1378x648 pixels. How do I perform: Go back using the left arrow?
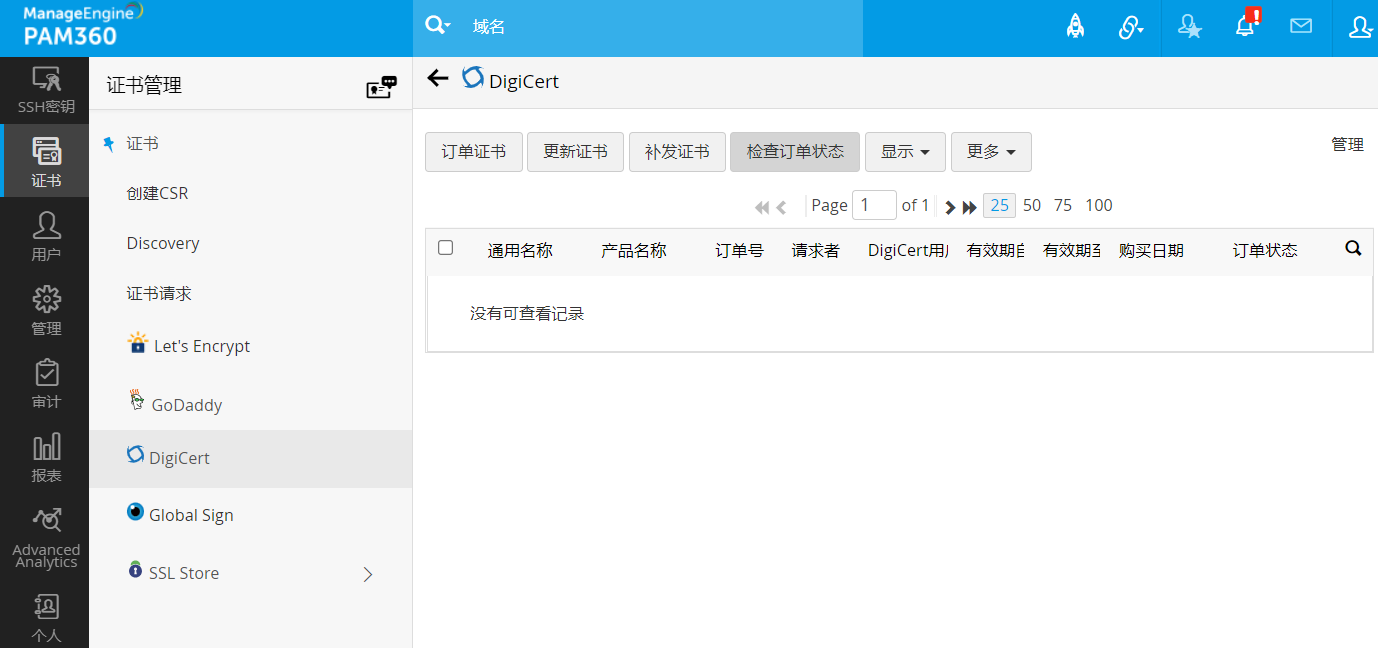click(x=438, y=78)
